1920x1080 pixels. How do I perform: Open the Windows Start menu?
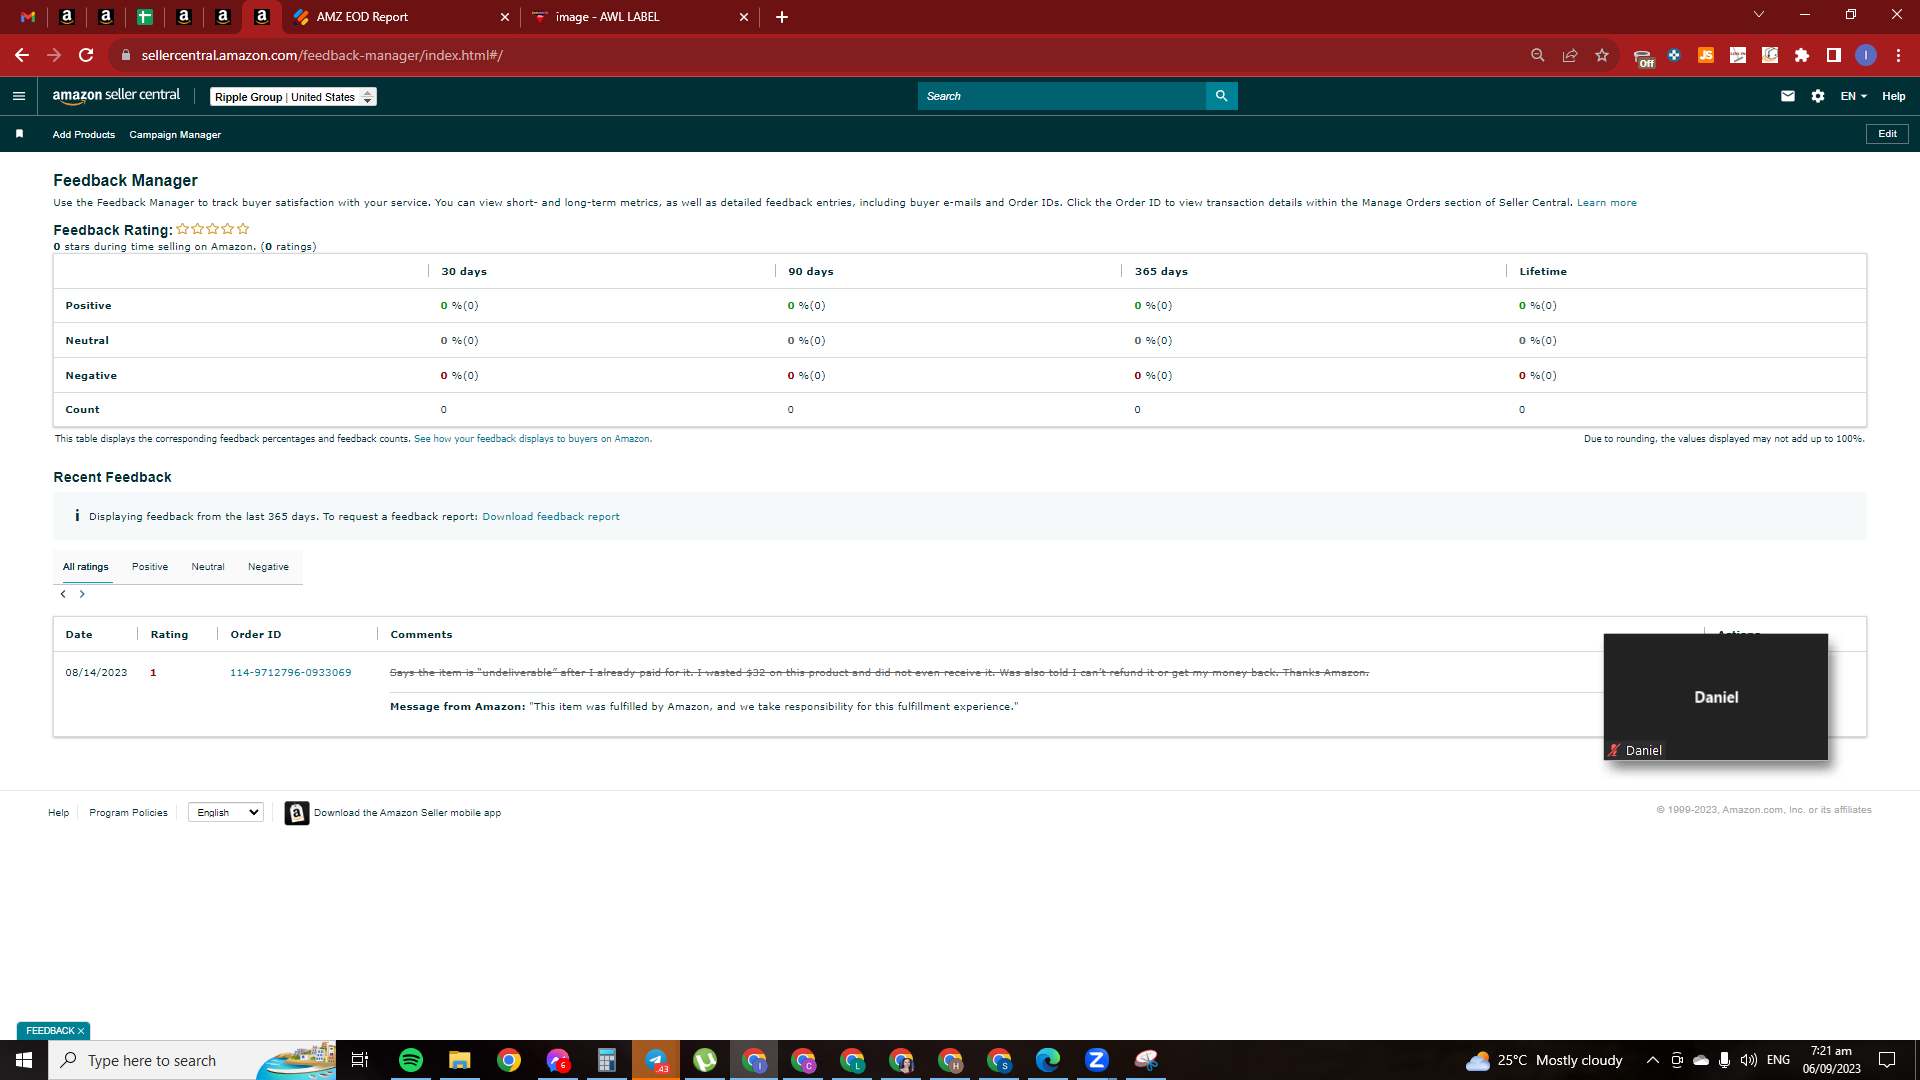click(24, 1060)
